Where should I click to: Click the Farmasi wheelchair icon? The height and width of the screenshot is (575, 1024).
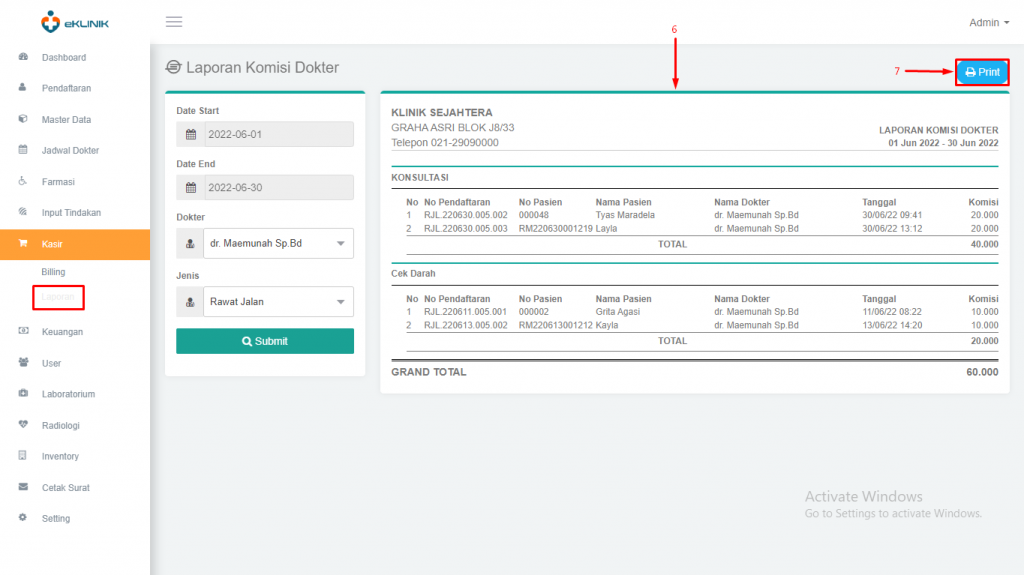[23, 182]
